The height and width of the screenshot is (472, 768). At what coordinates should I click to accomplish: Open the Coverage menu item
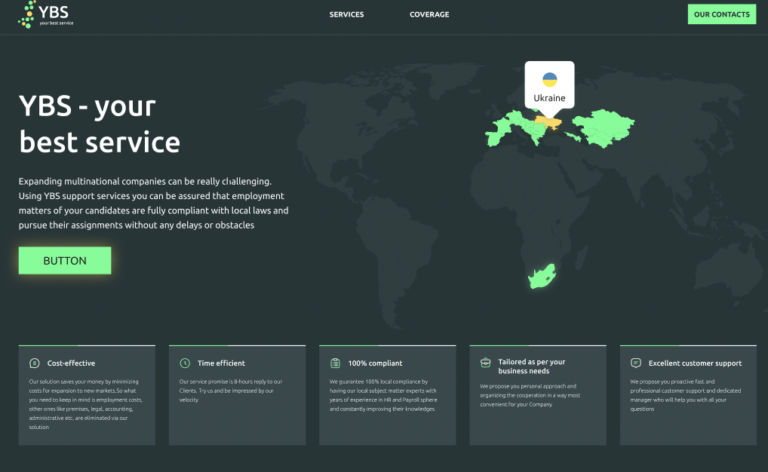click(x=429, y=15)
